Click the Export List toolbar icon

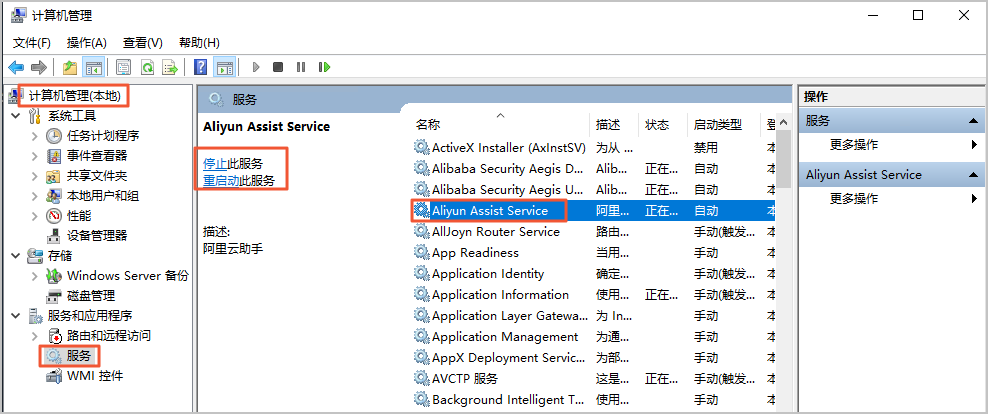point(171,67)
